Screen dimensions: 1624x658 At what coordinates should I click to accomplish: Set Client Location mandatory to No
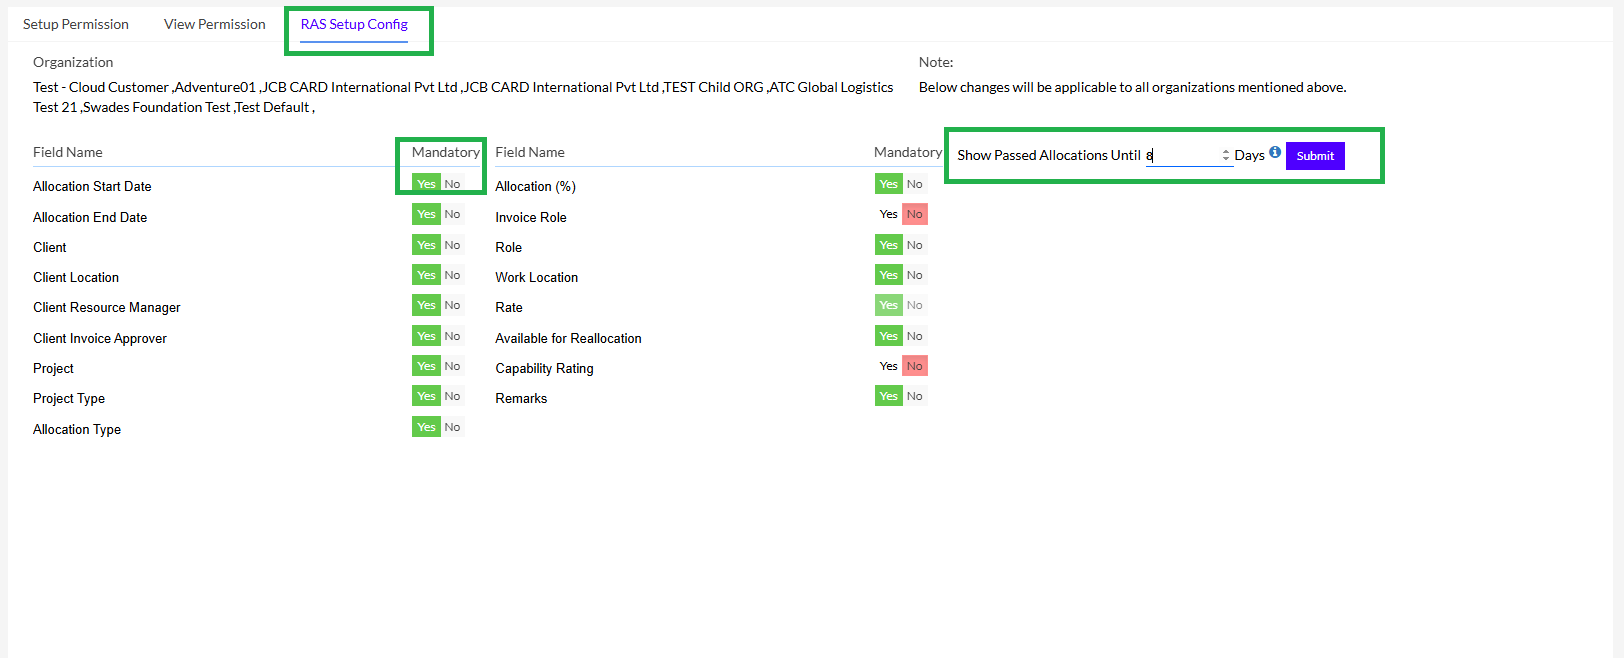pos(453,275)
